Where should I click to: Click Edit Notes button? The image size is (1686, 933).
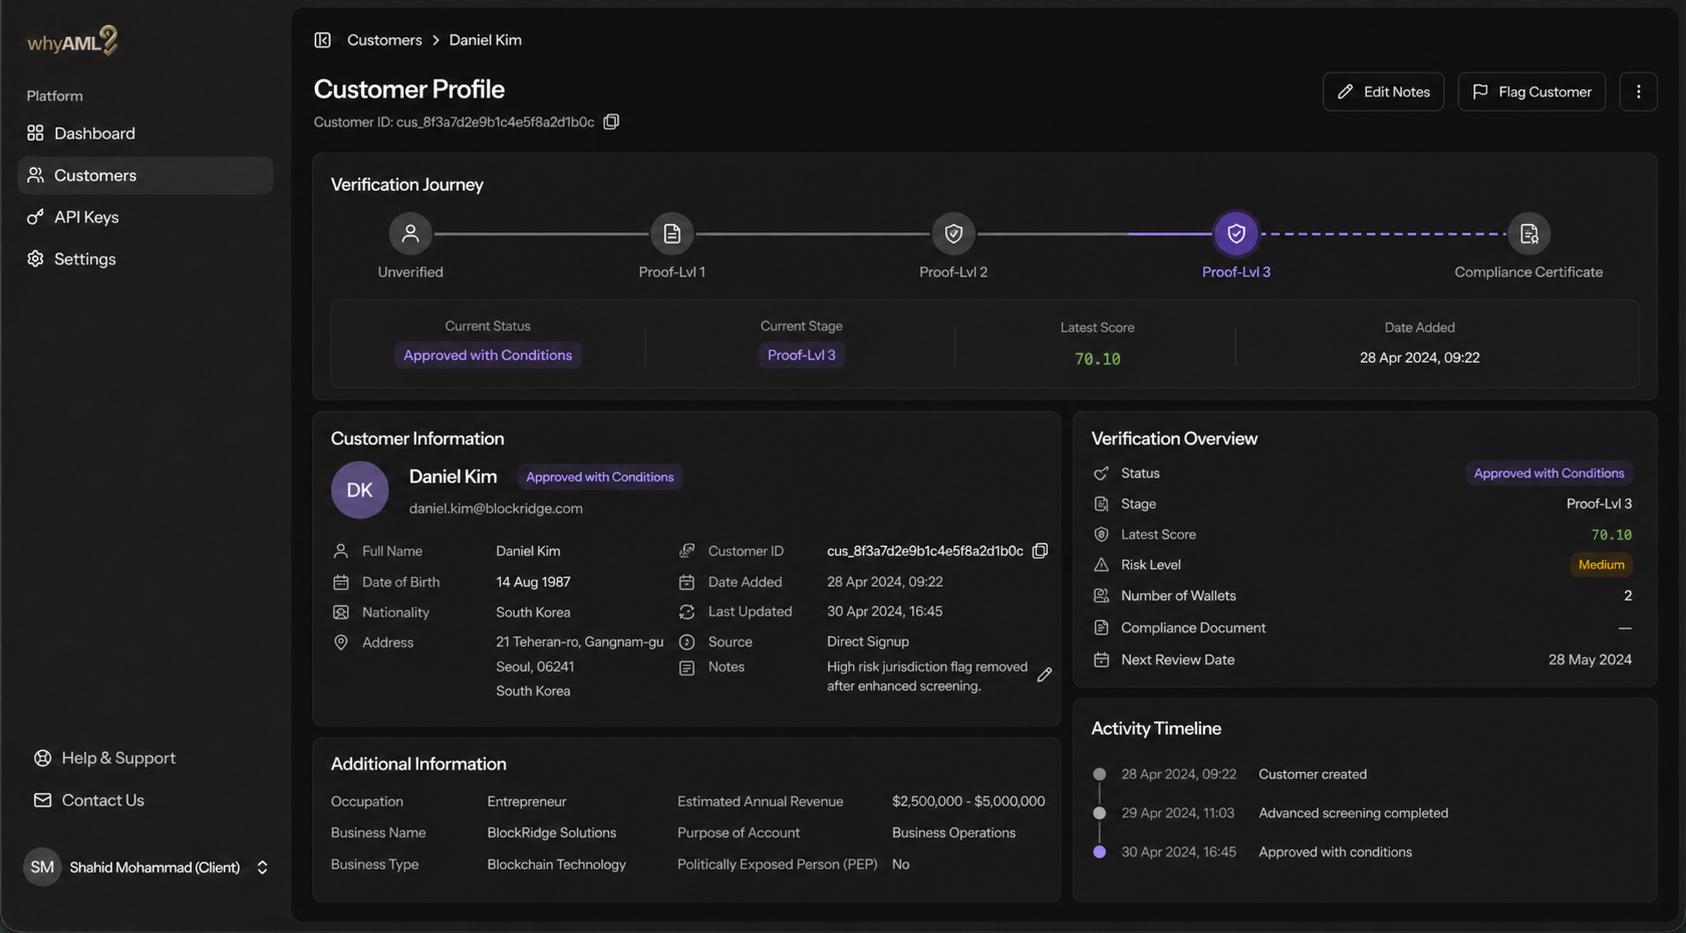click(x=1383, y=92)
